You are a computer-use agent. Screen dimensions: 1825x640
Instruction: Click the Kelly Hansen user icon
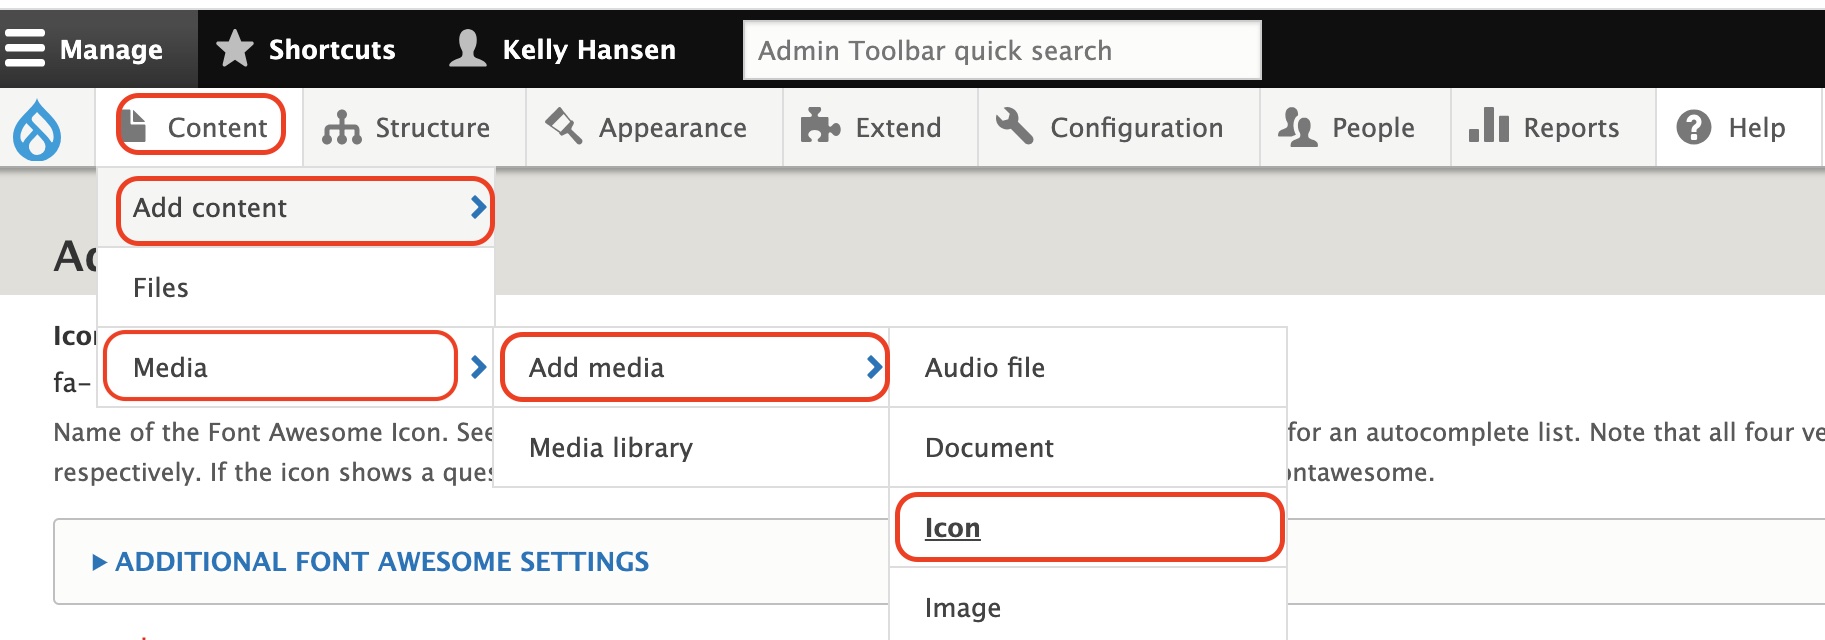tap(467, 48)
